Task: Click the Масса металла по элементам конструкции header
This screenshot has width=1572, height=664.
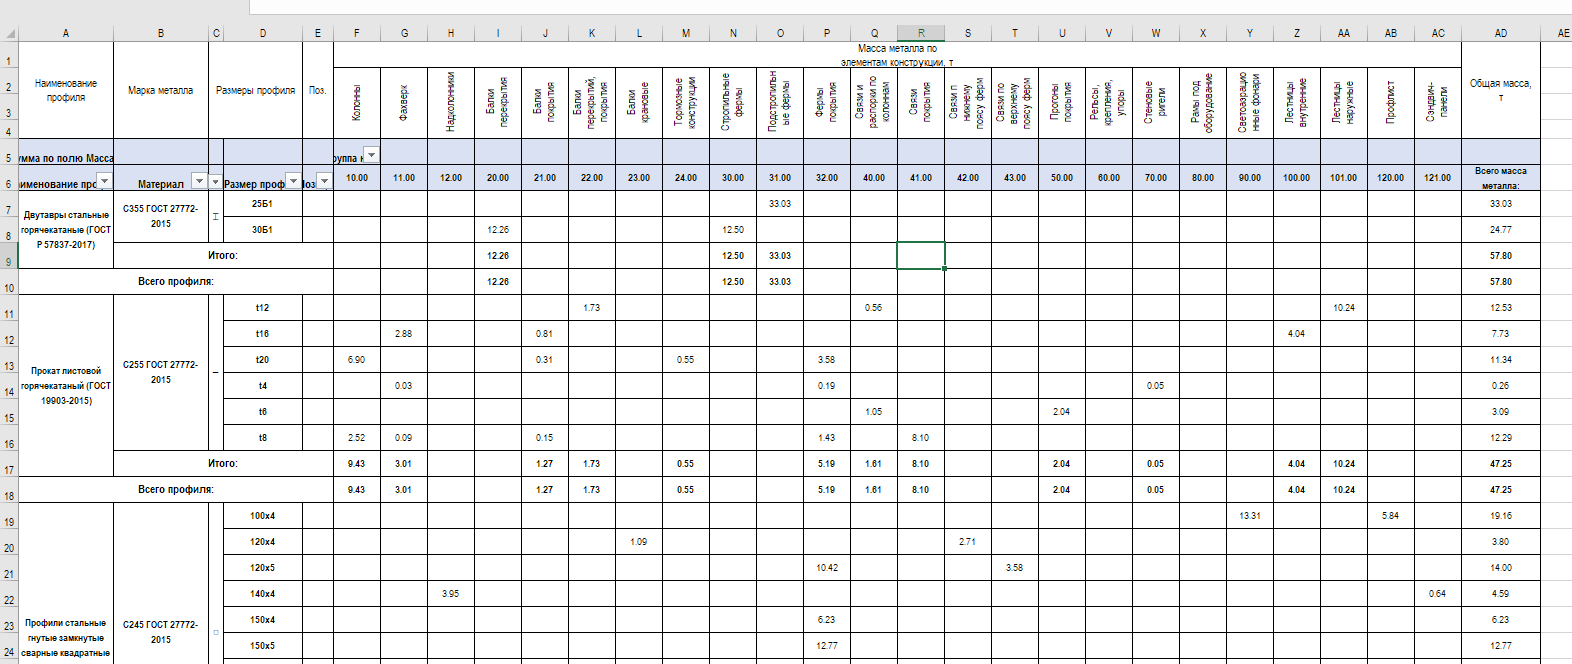Action: click(x=897, y=55)
